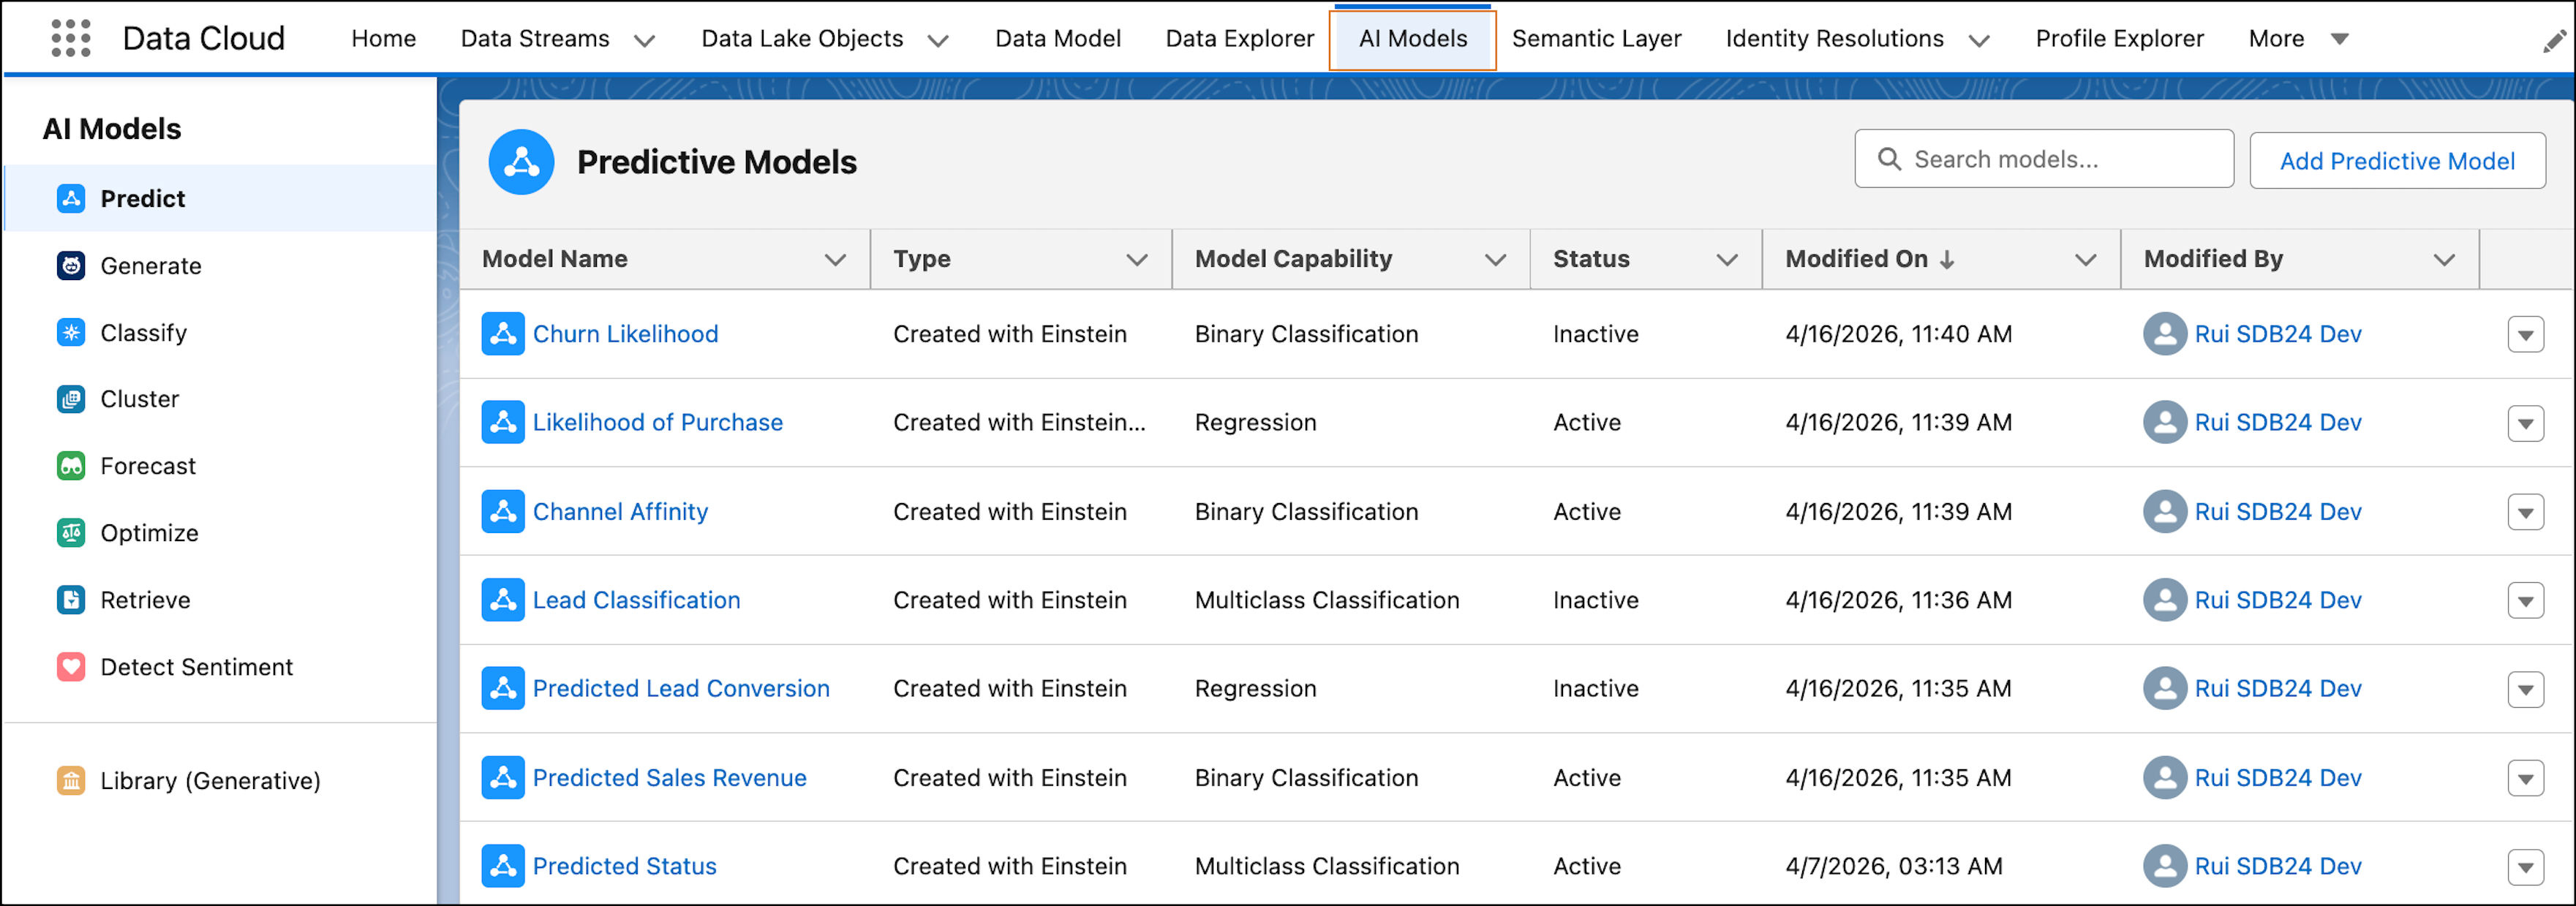Click the Library (Generative) icon
Screen dimensions: 2576x906
click(x=71, y=780)
